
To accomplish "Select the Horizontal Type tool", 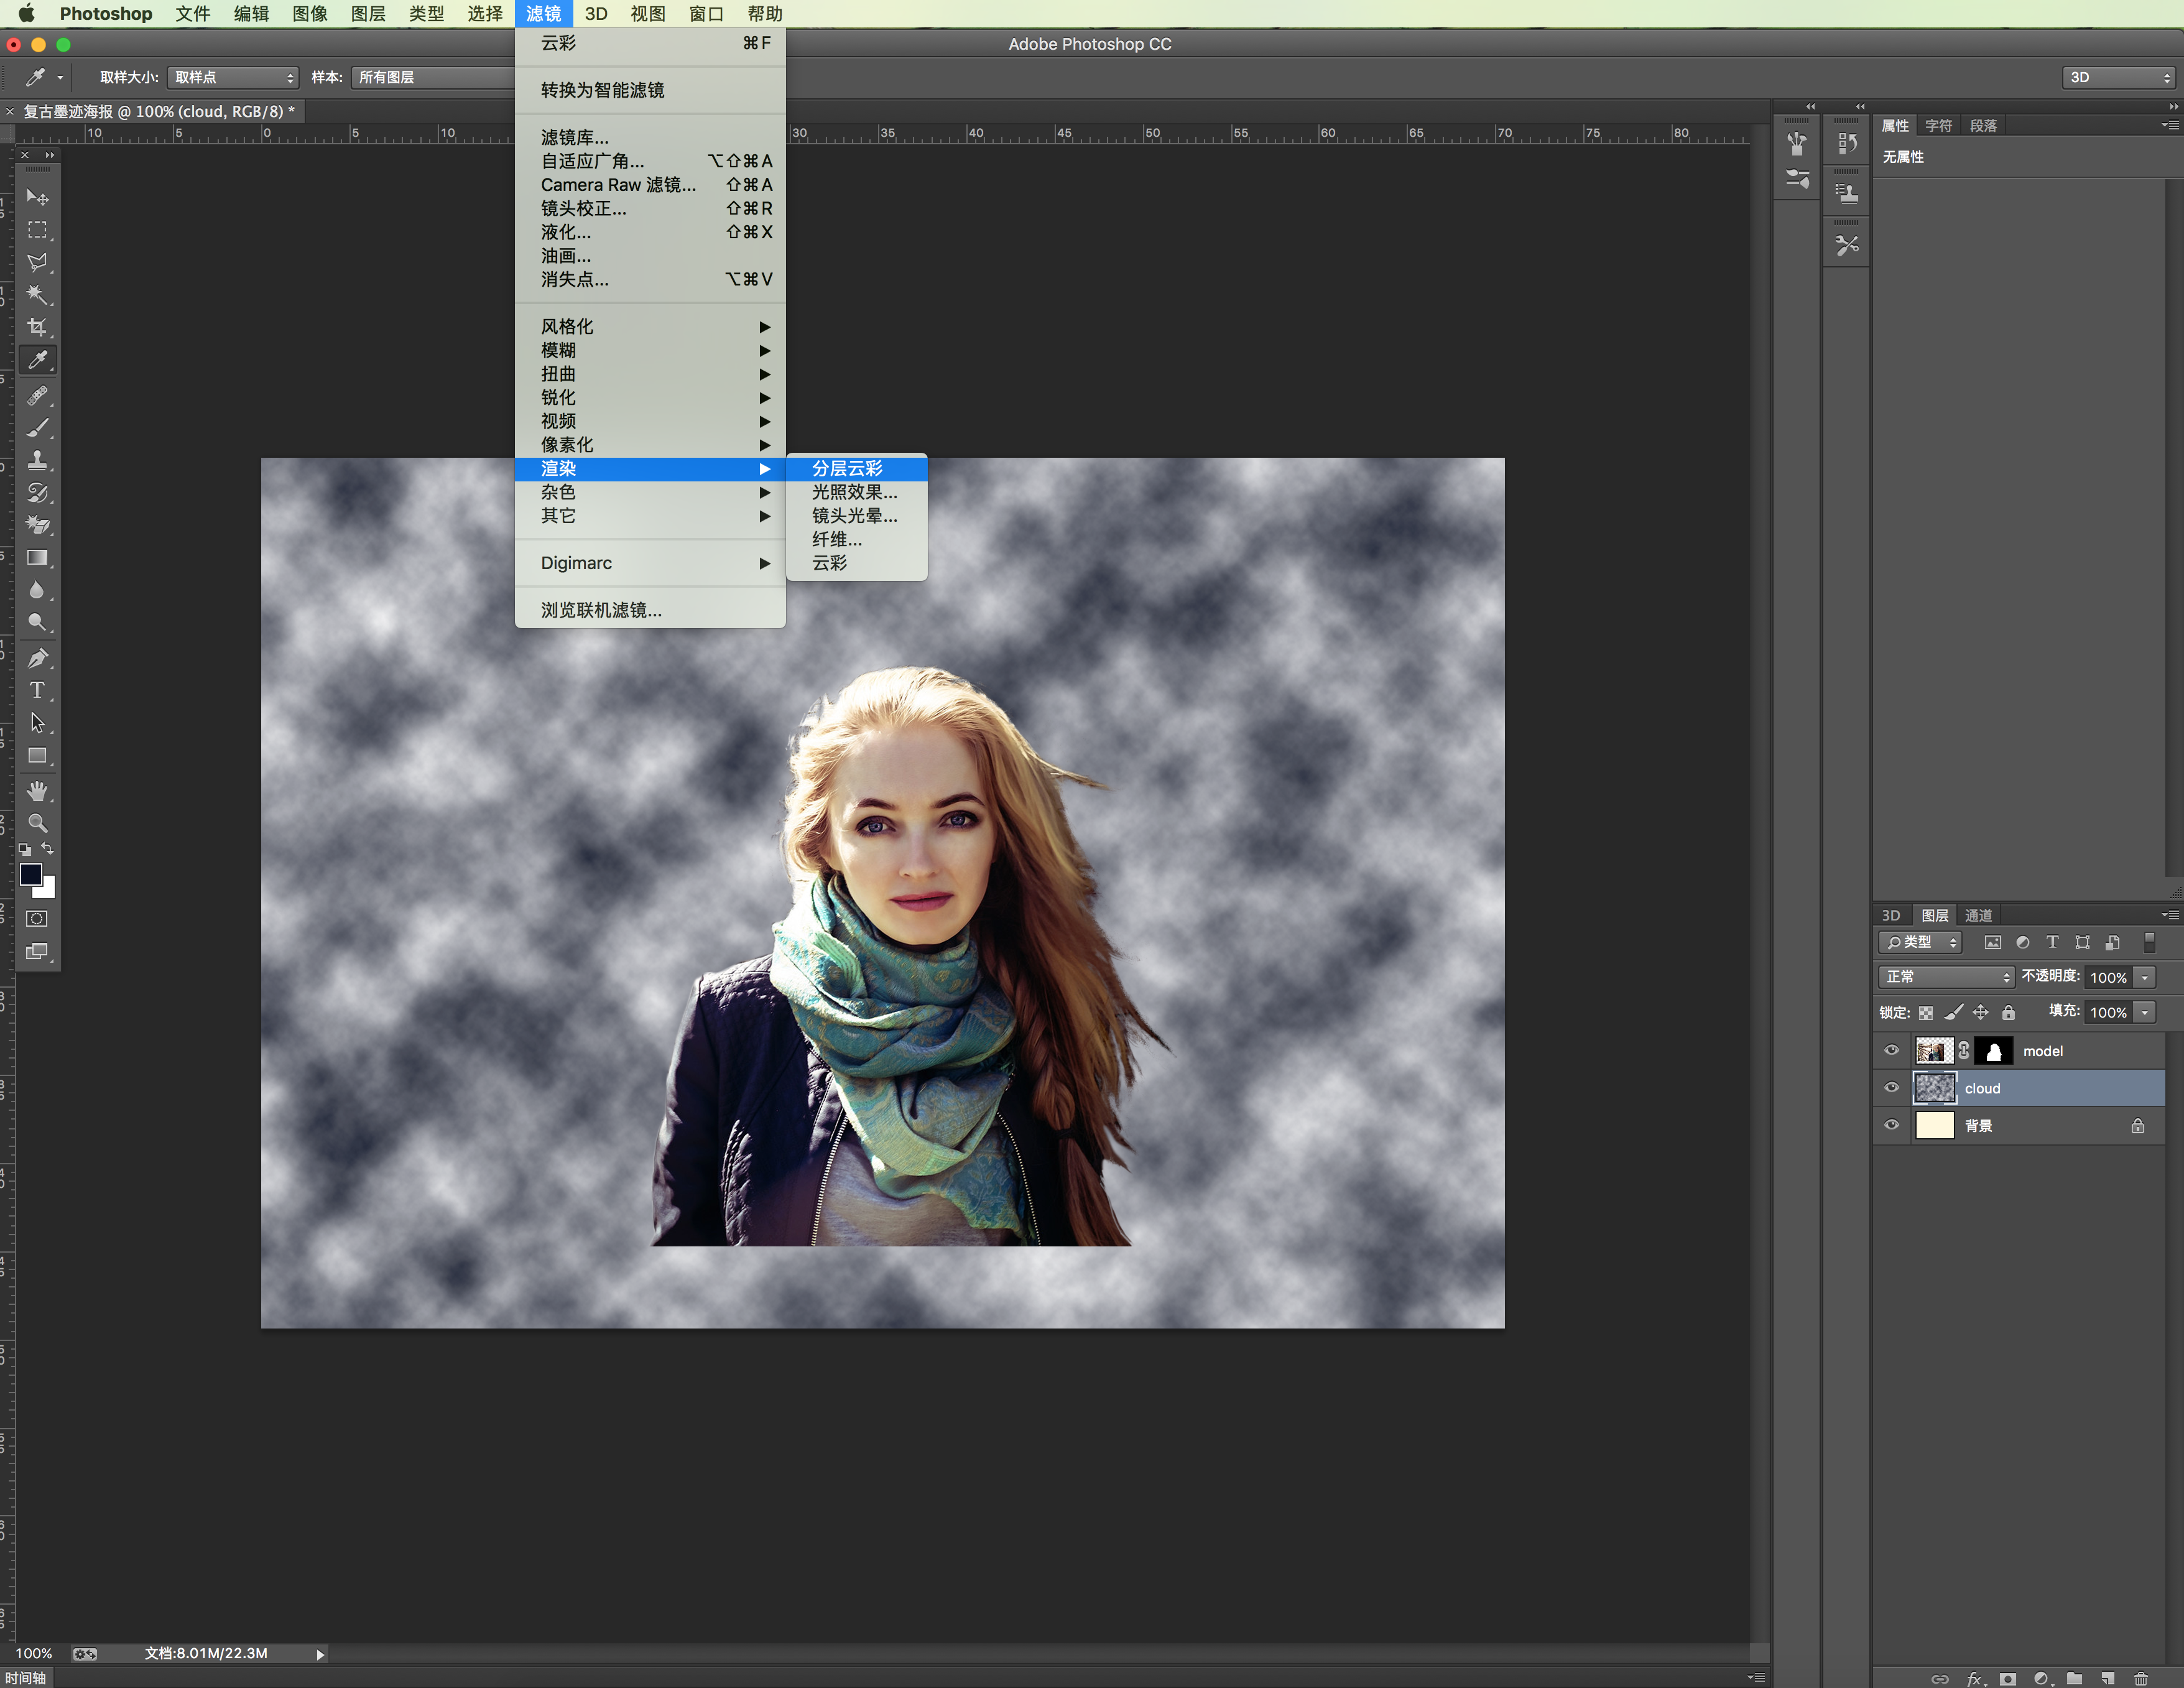I will 37,690.
